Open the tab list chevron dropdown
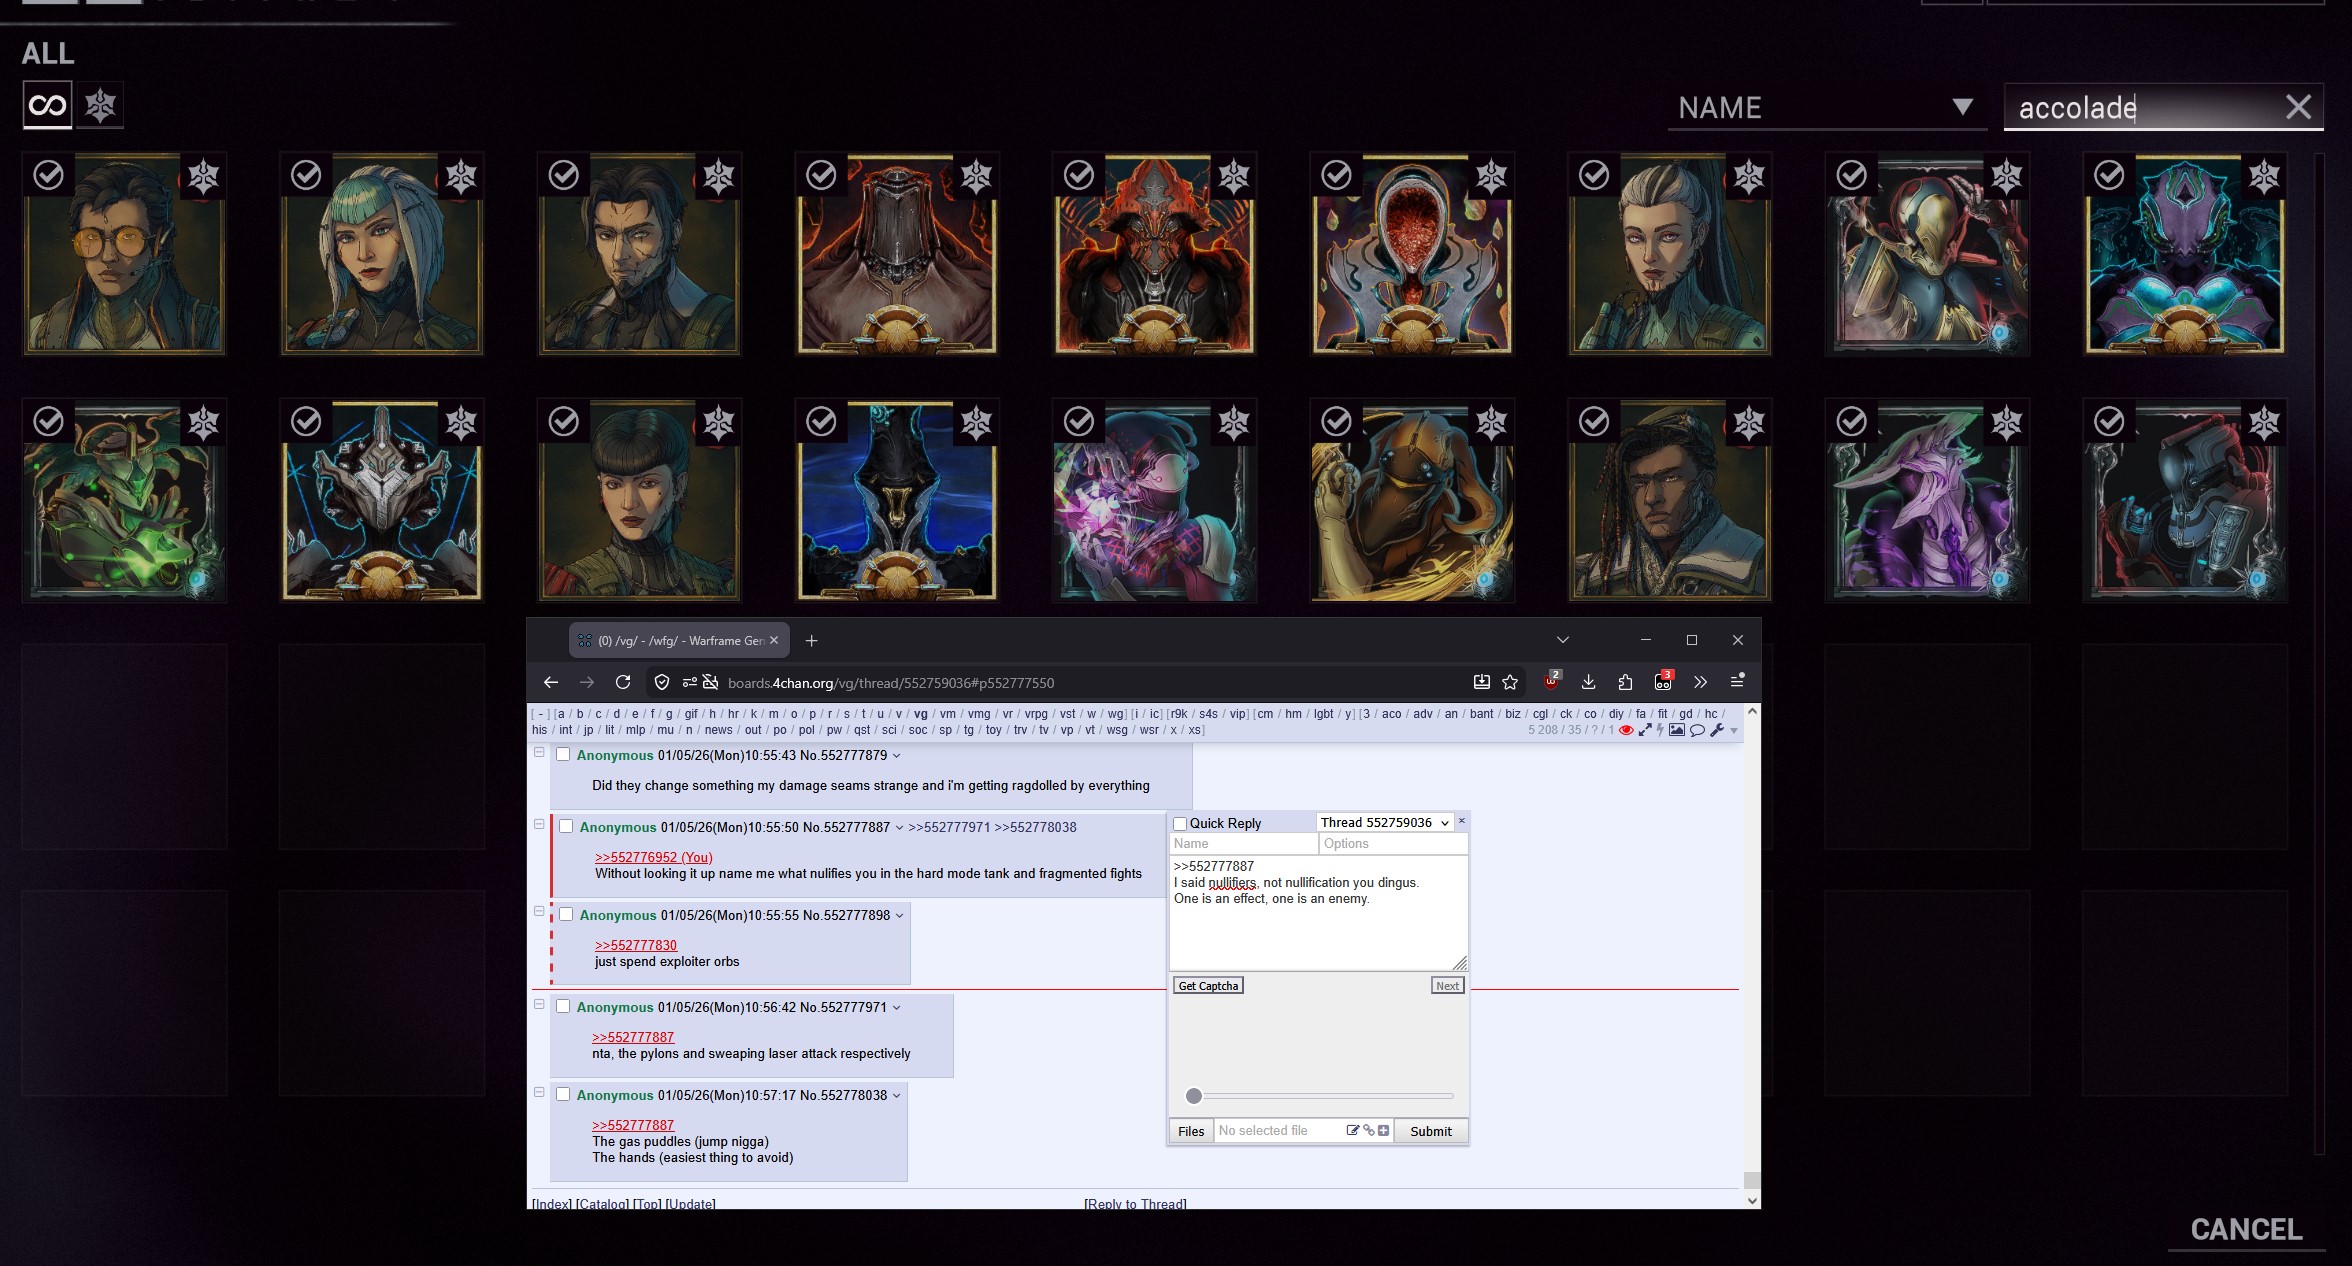Image resolution: width=2352 pixels, height=1266 pixels. [1563, 640]
